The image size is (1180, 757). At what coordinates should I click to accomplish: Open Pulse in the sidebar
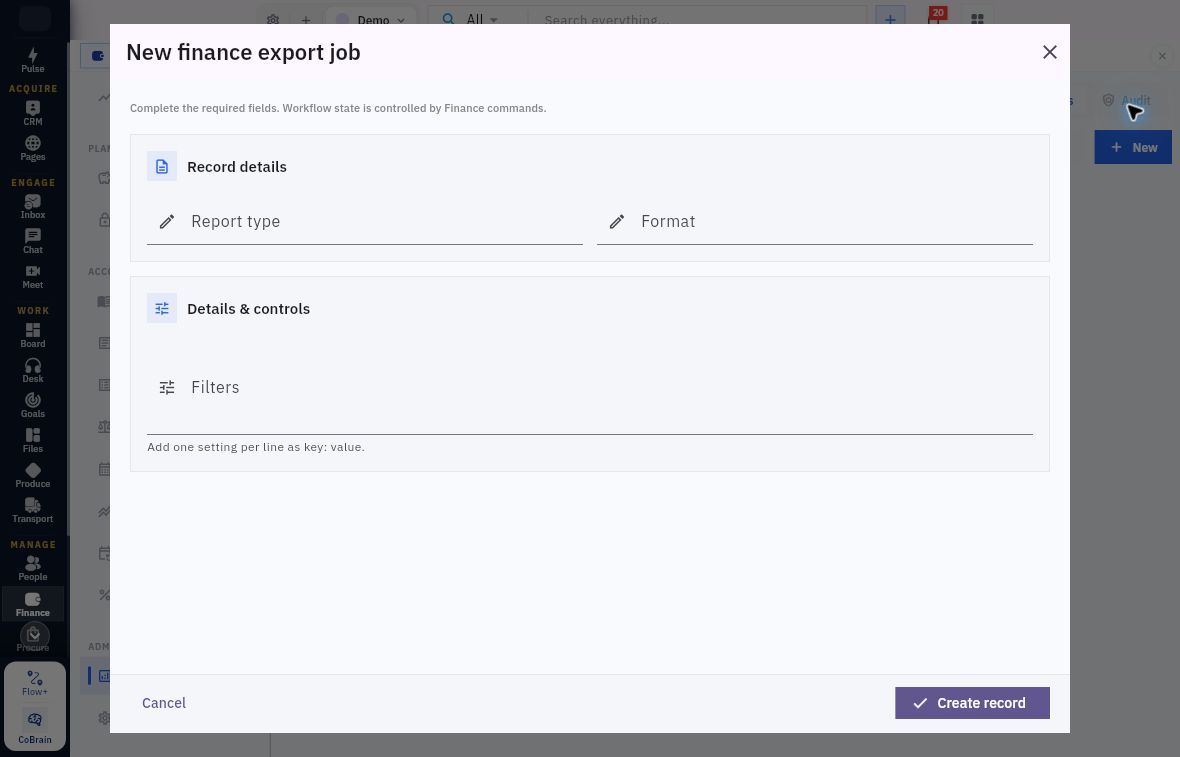(32, 60)
